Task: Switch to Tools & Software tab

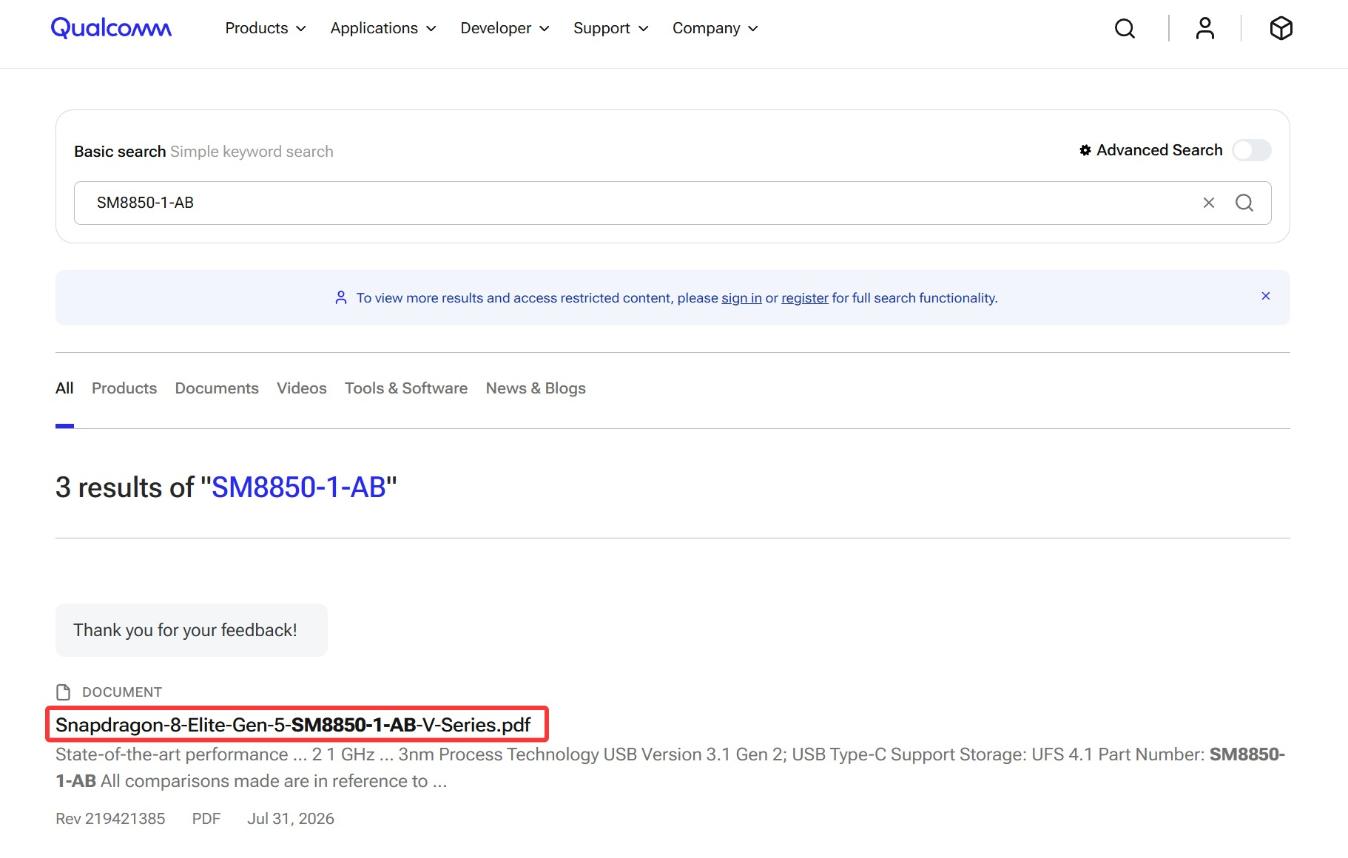Action: click(406, 388)
